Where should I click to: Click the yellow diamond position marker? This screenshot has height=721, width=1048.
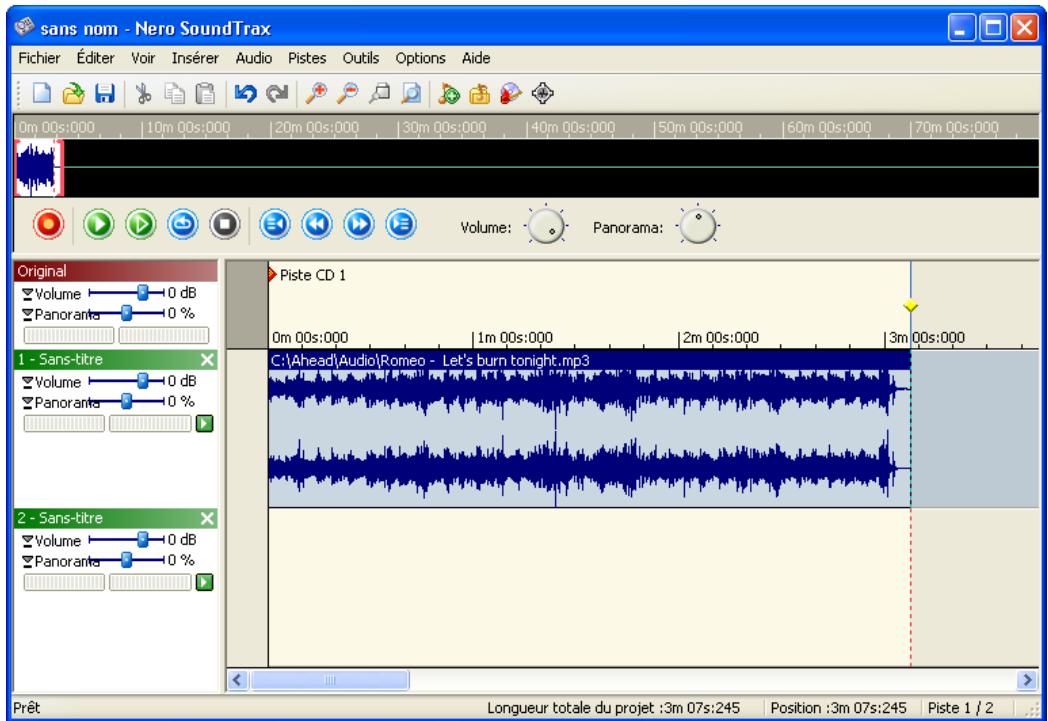tap(910, 306)
